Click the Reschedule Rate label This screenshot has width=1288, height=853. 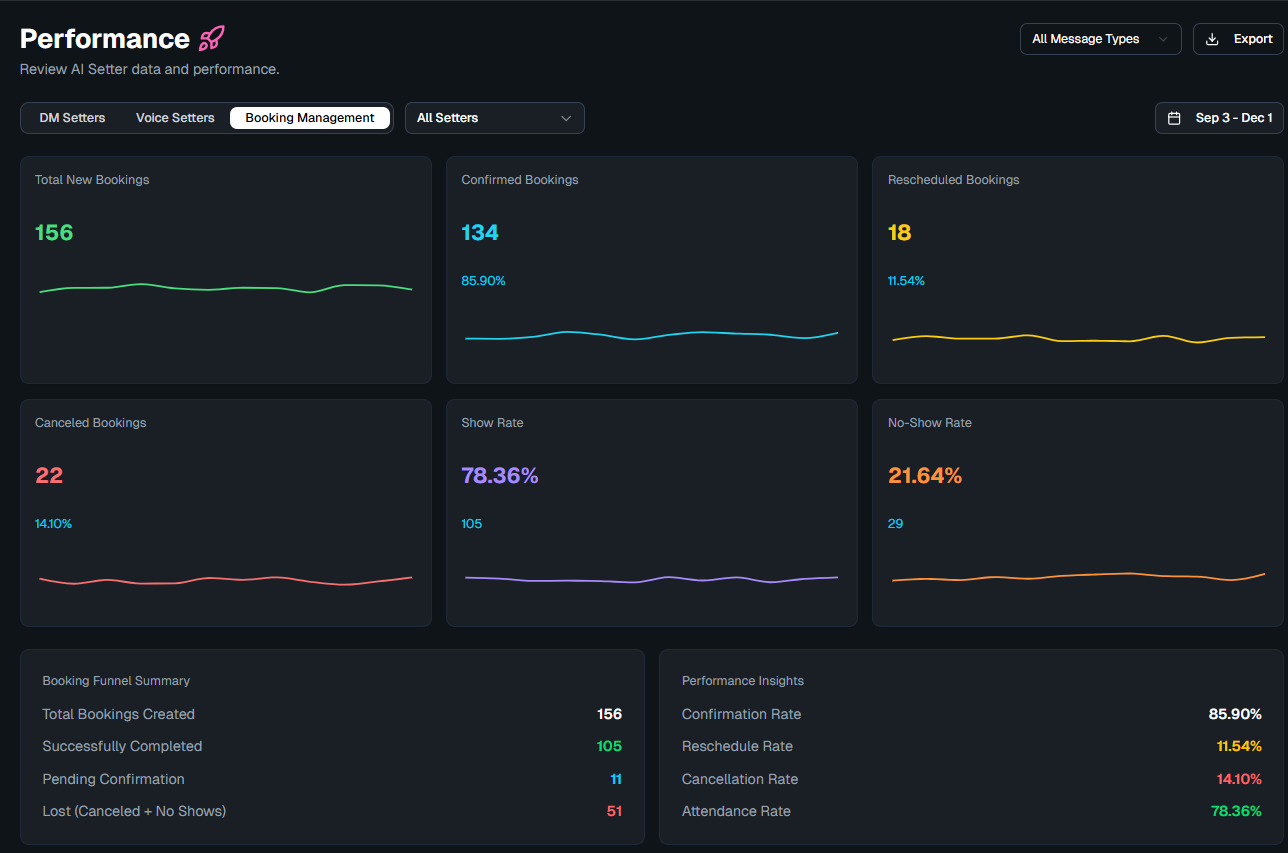[x=737, y=746]
